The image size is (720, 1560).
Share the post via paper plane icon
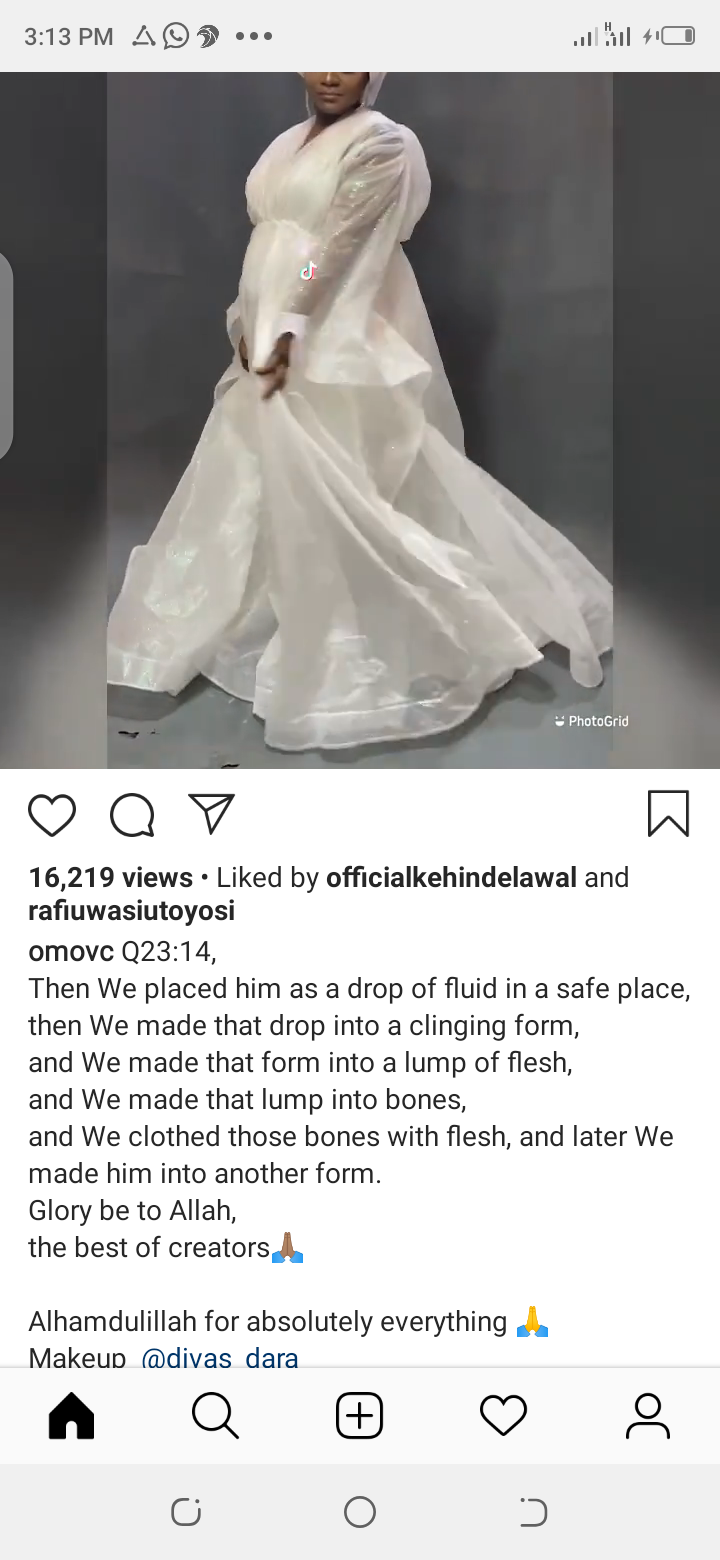(211, 814)
